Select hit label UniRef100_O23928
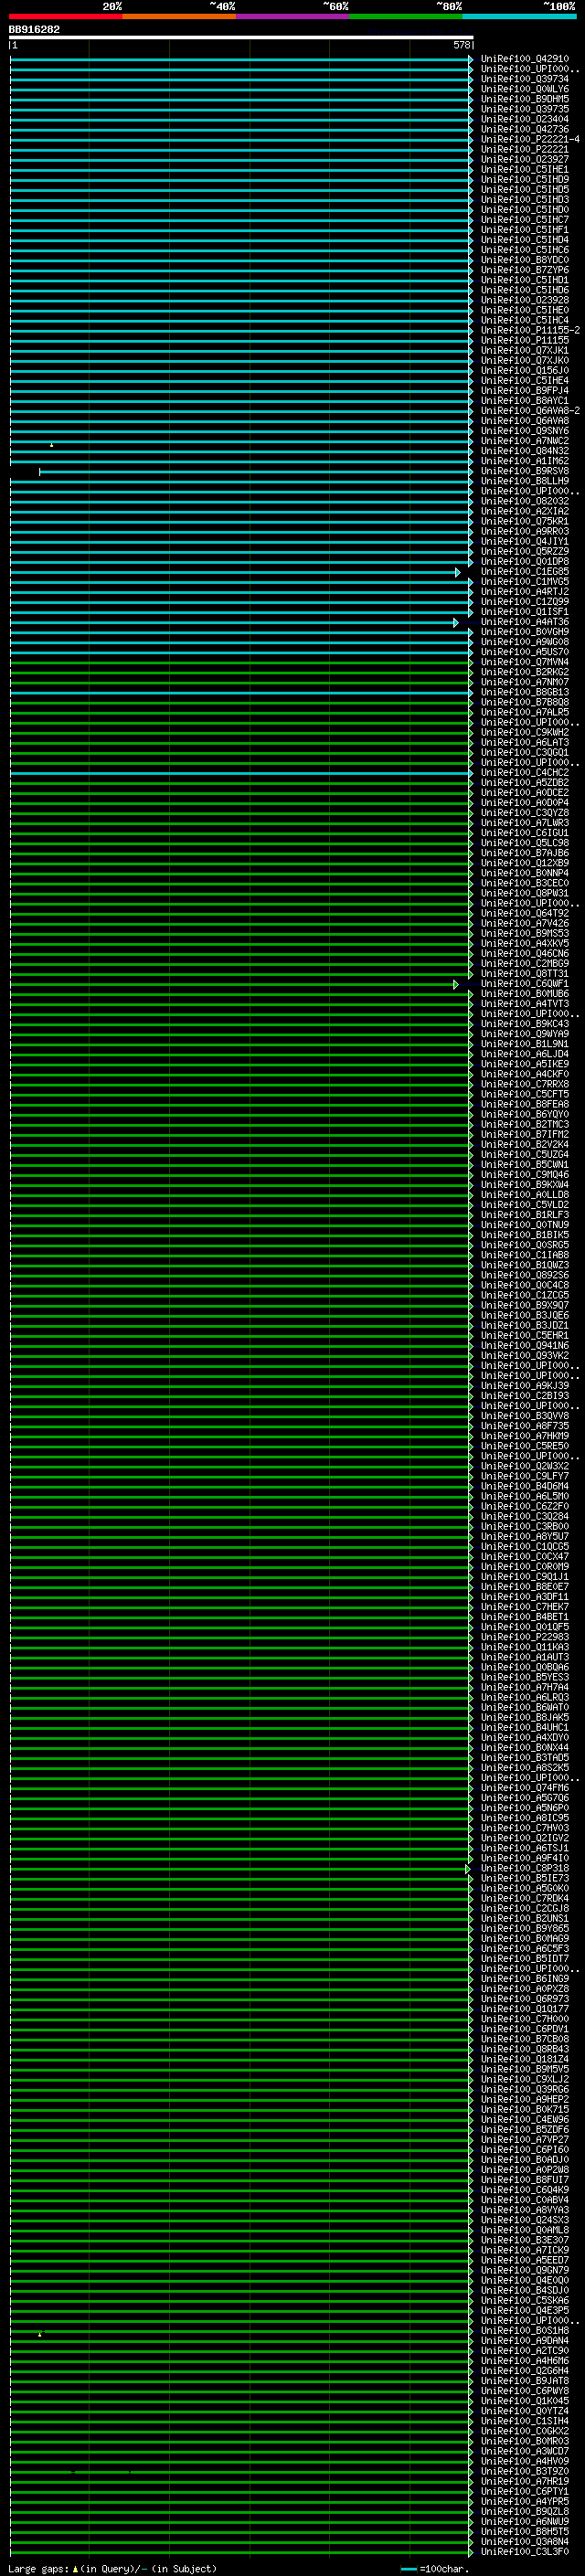 (525, 300)
